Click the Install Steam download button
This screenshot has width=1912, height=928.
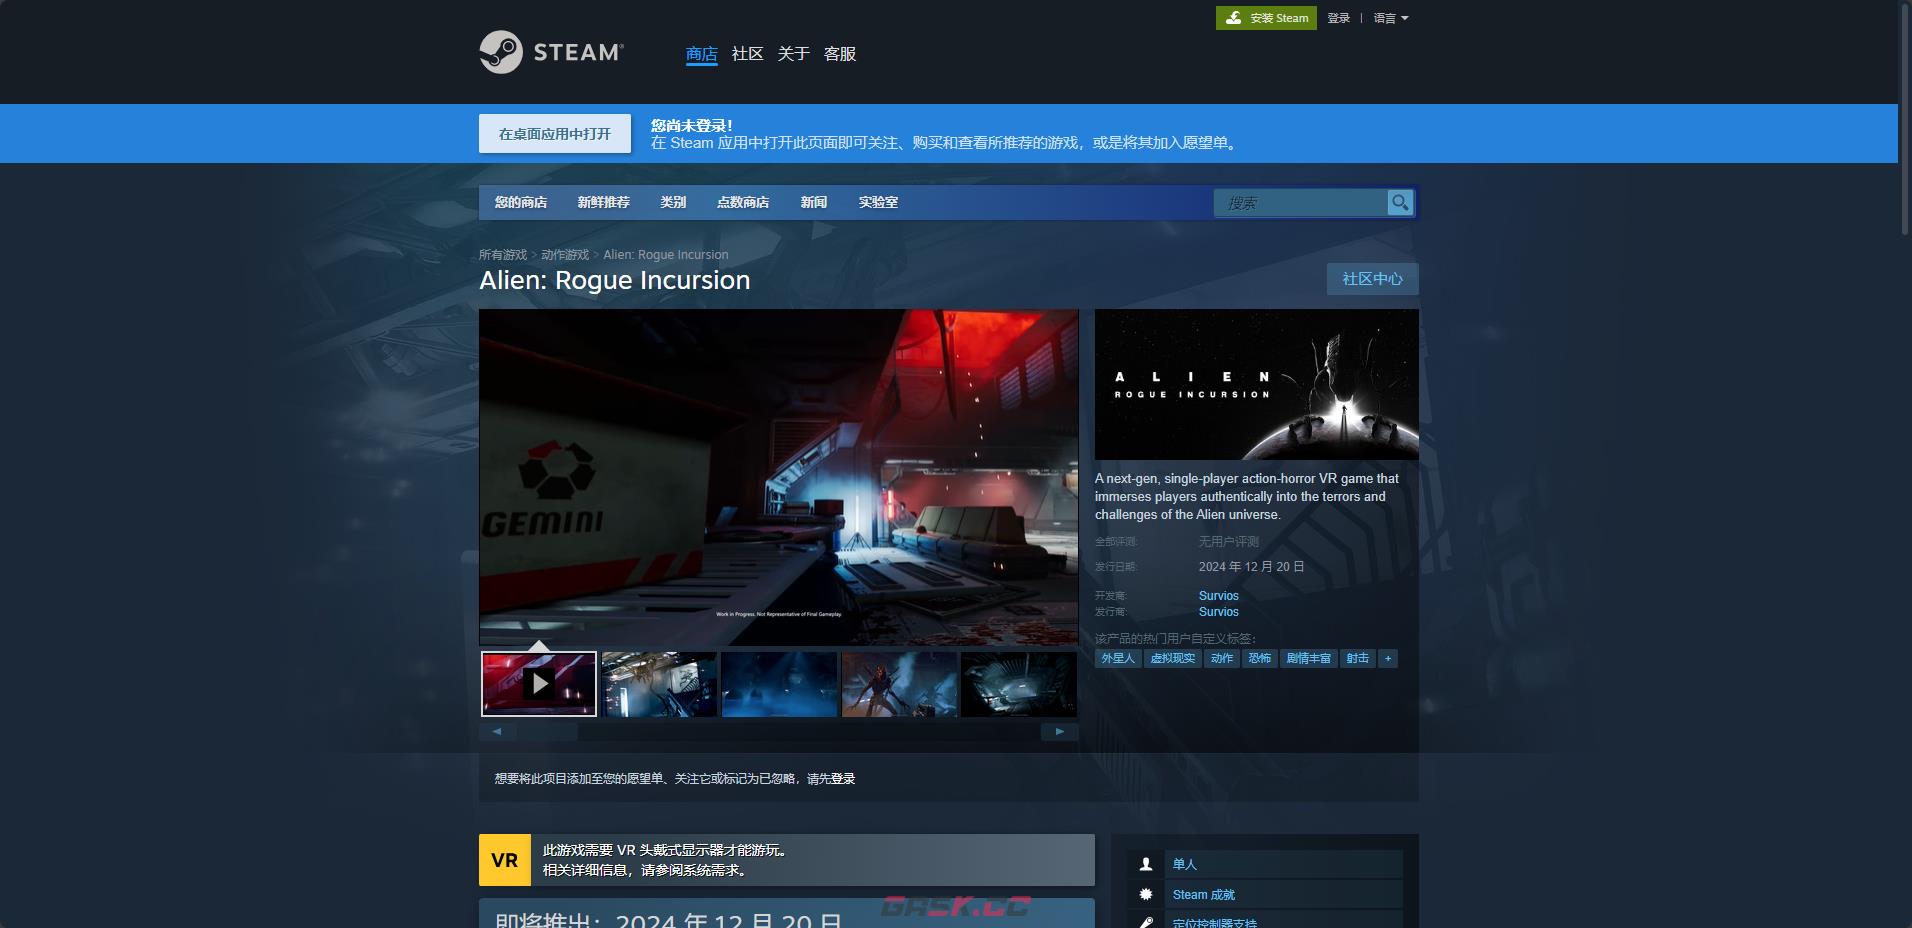[1266, 18]
